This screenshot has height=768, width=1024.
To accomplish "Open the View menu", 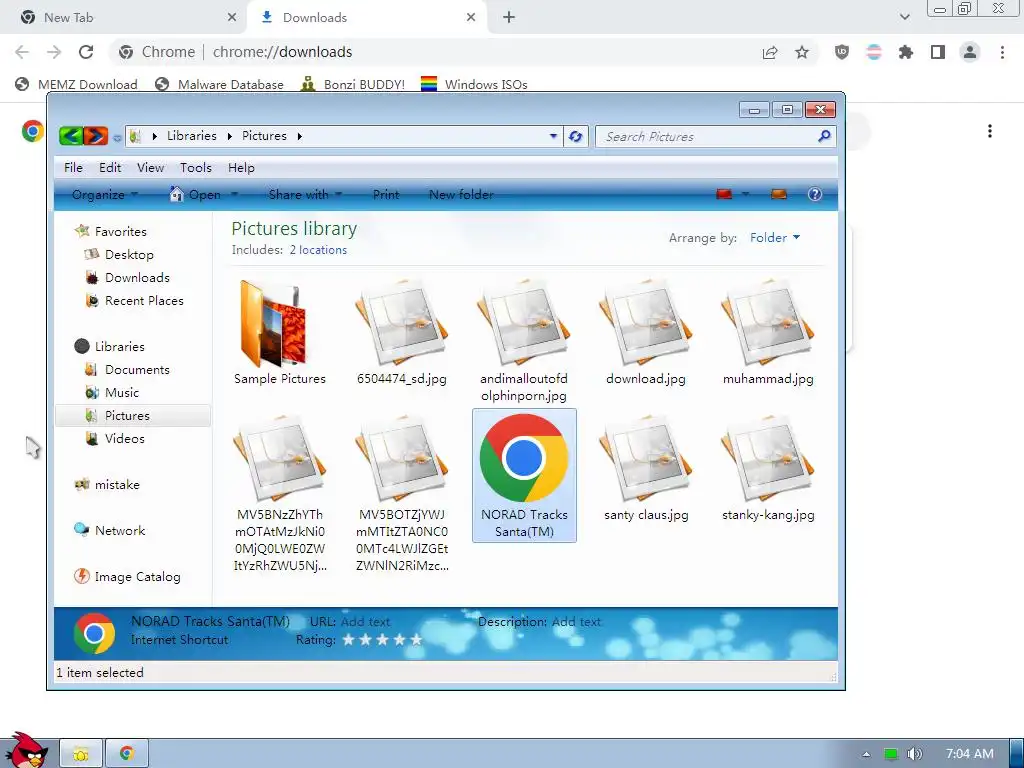I will point(150,168).
